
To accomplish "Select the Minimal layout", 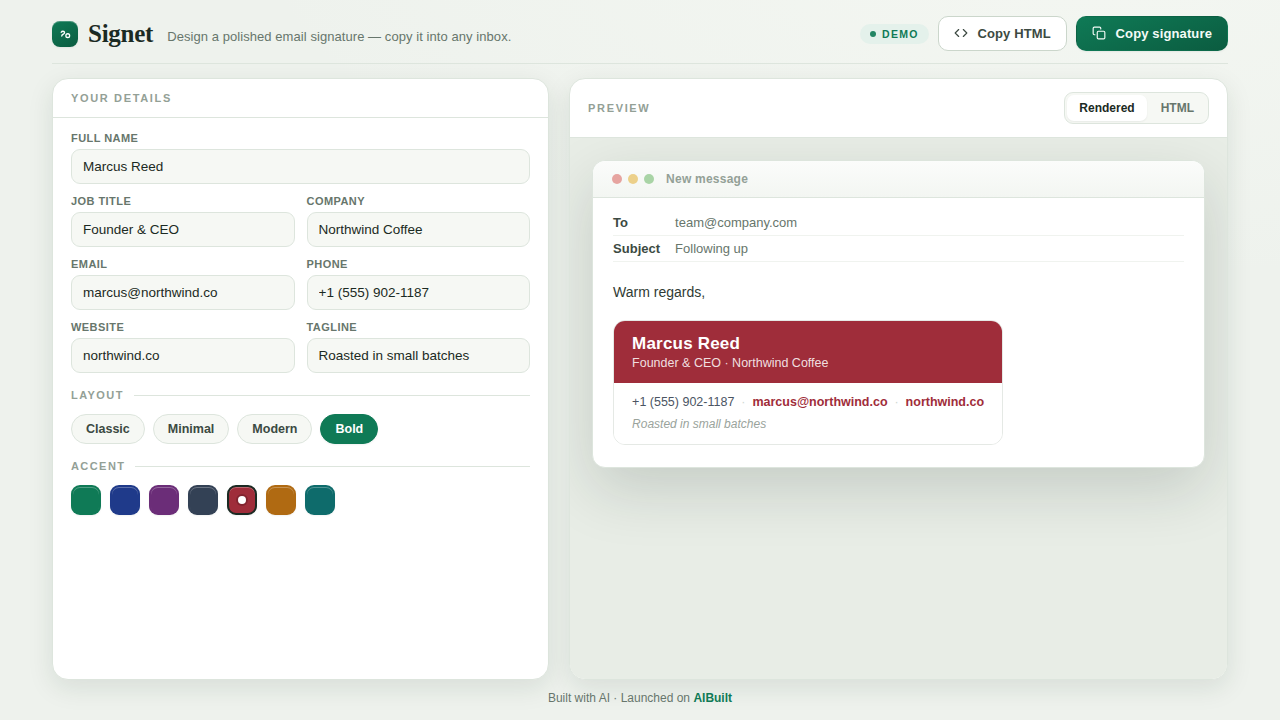I will (191, 429).
